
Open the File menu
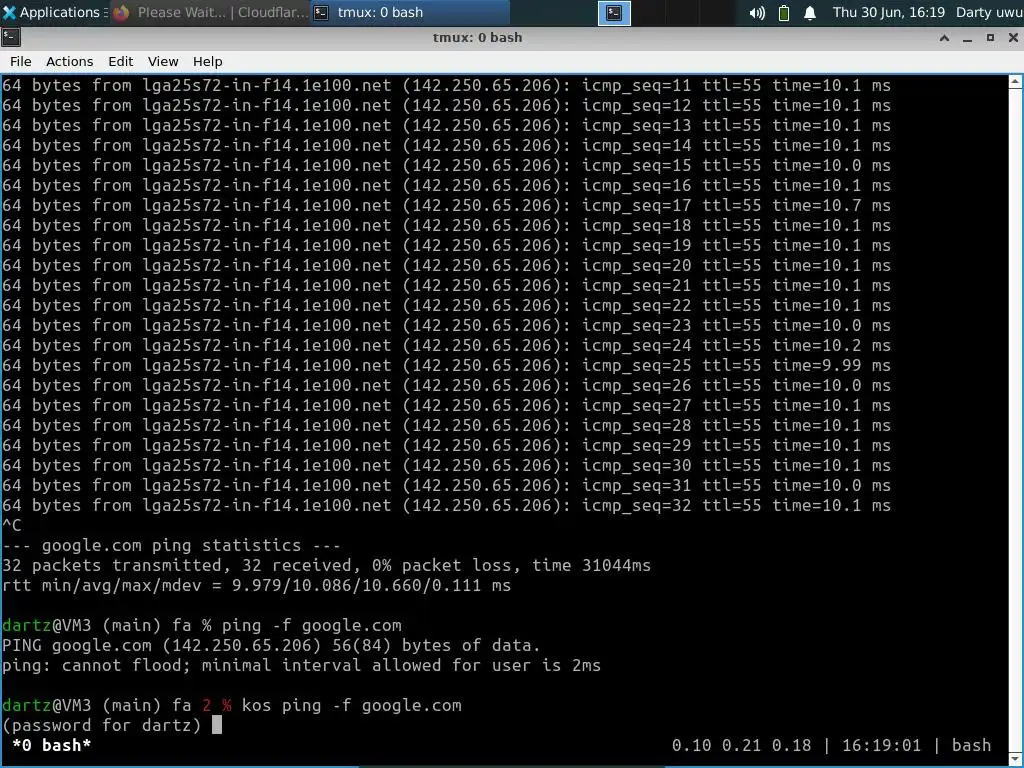[x=20, y=61]
